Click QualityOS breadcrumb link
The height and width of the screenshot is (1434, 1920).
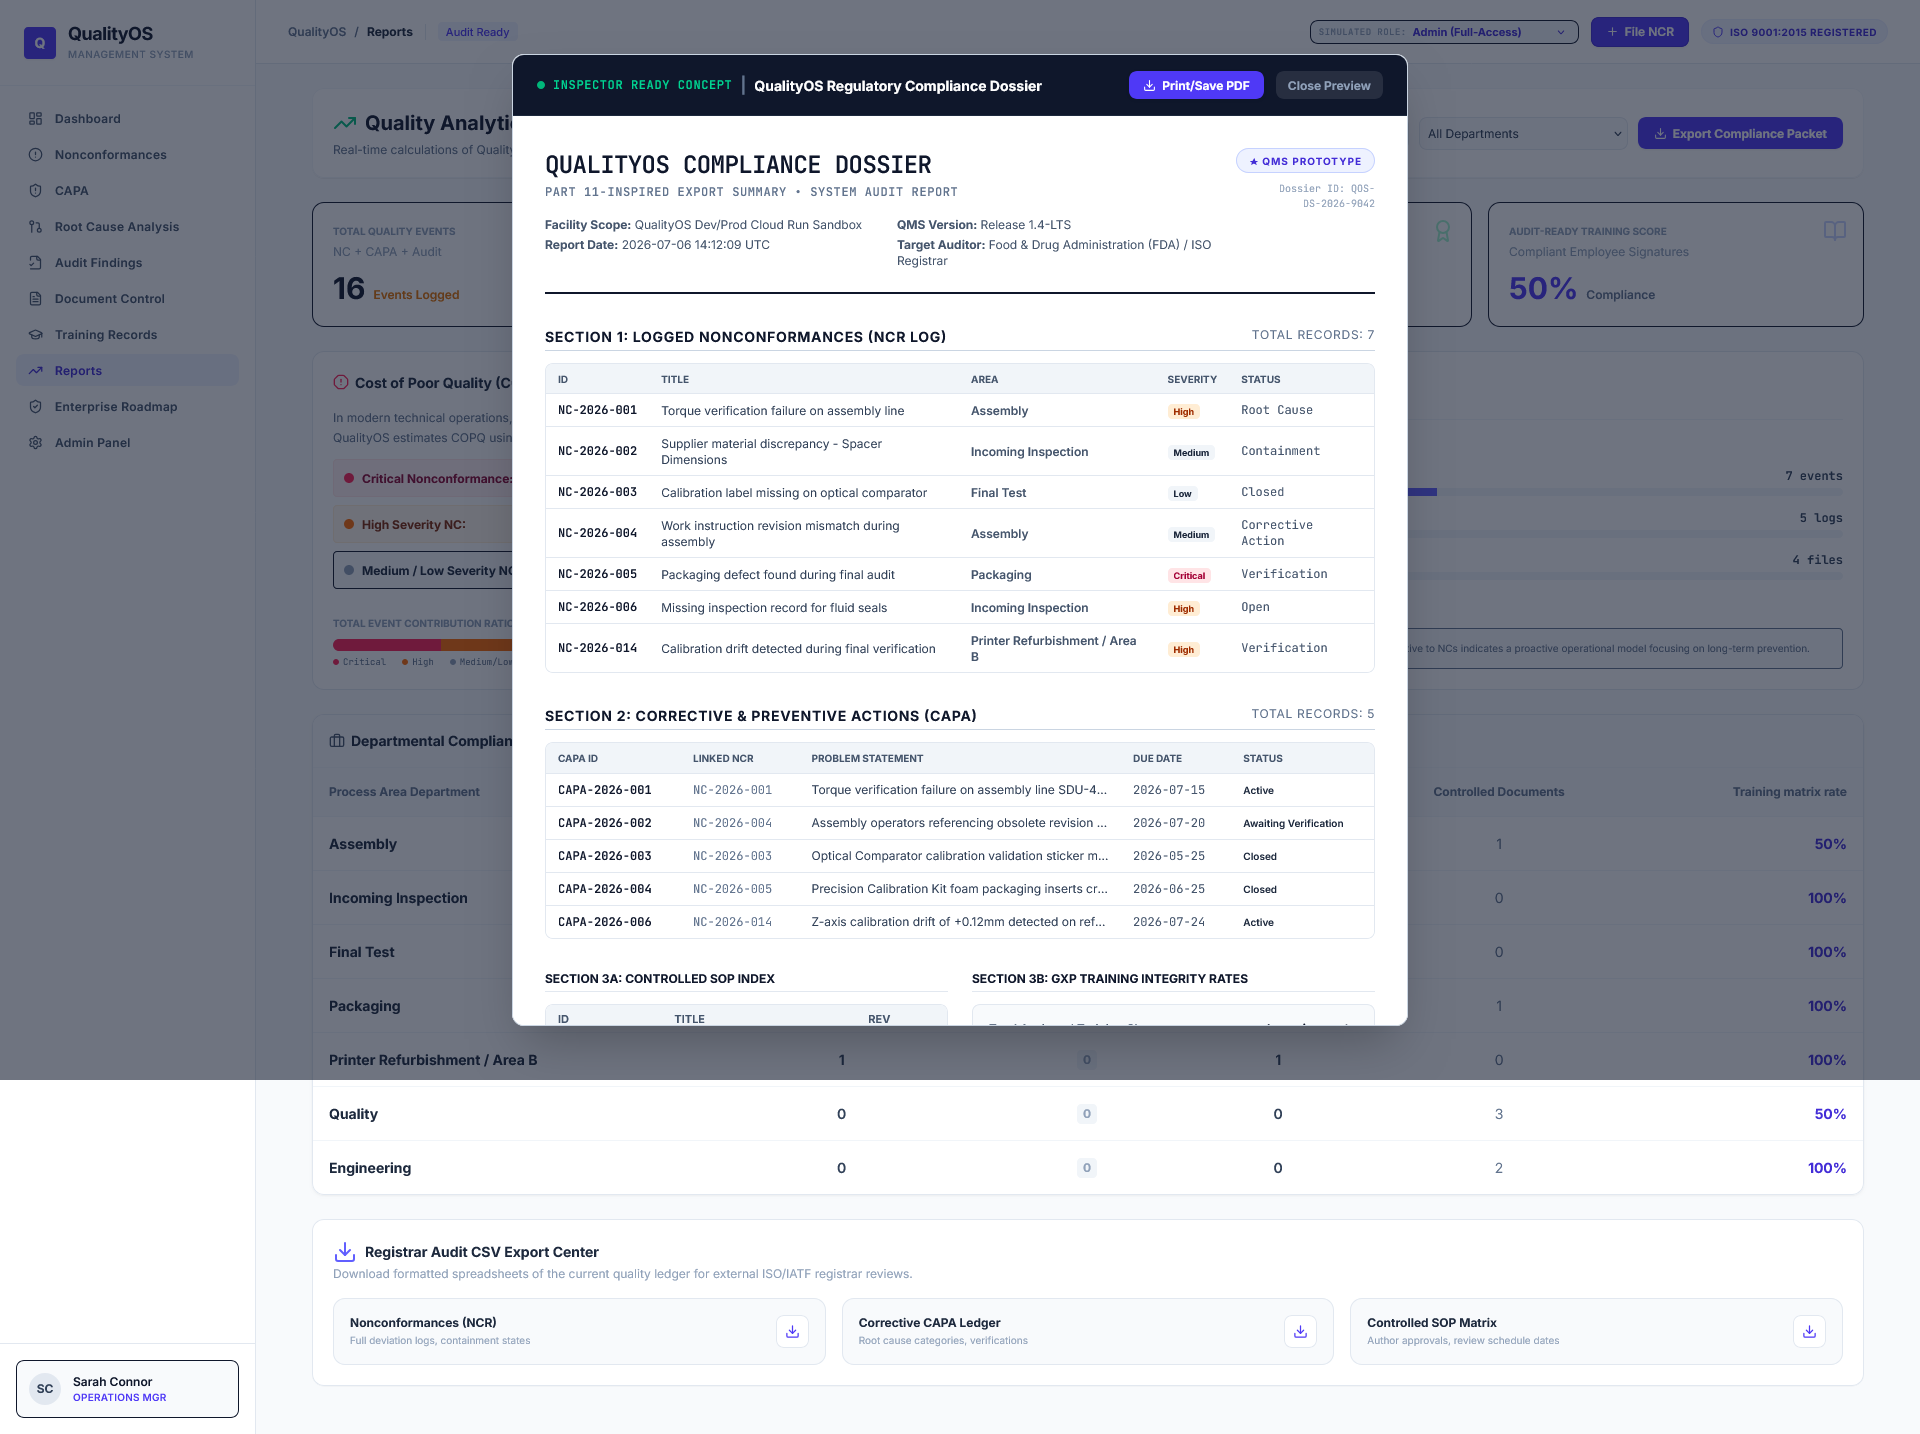pos(317,32)
